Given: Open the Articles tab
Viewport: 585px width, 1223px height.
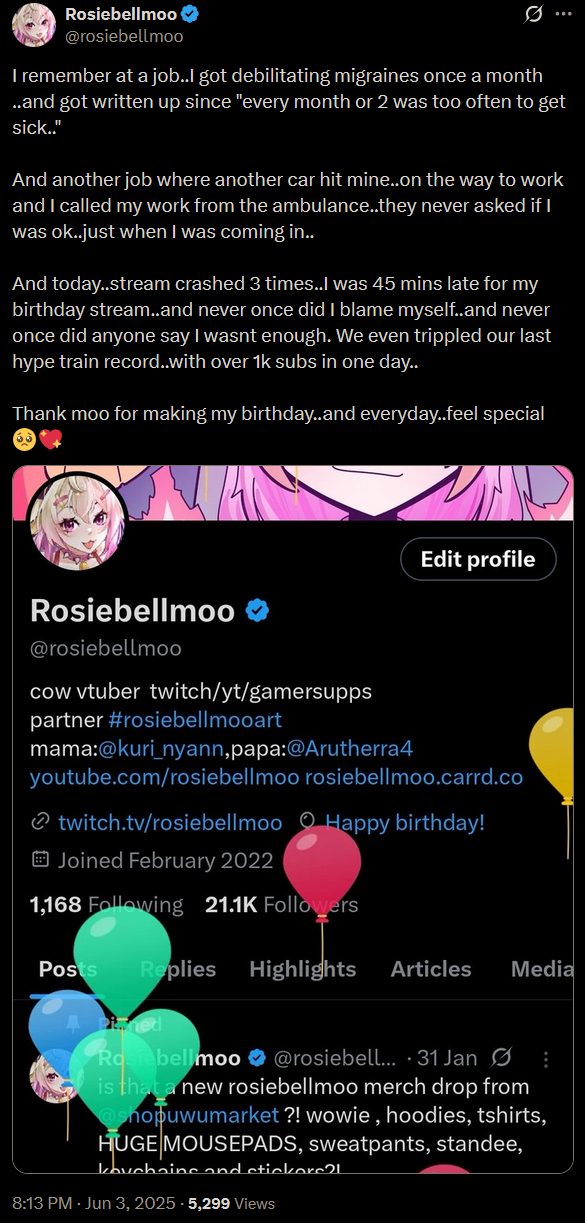Looking at the screenshot, I should click(x=431, y=969).
